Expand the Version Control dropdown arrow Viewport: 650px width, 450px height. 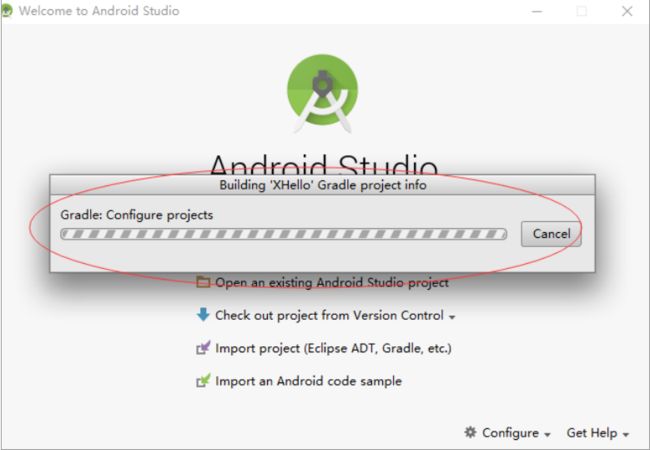tap(452, 317)
